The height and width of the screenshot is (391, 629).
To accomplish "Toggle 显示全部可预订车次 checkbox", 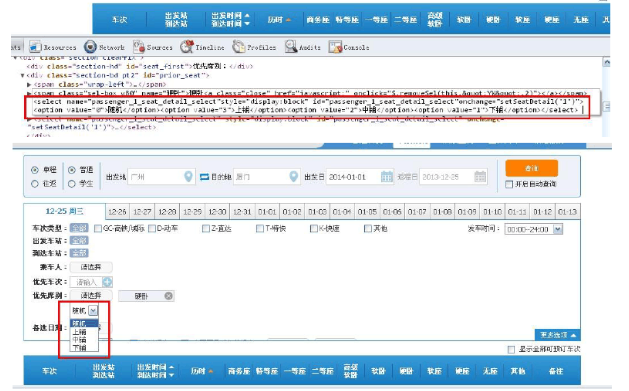I will point(511,350).
